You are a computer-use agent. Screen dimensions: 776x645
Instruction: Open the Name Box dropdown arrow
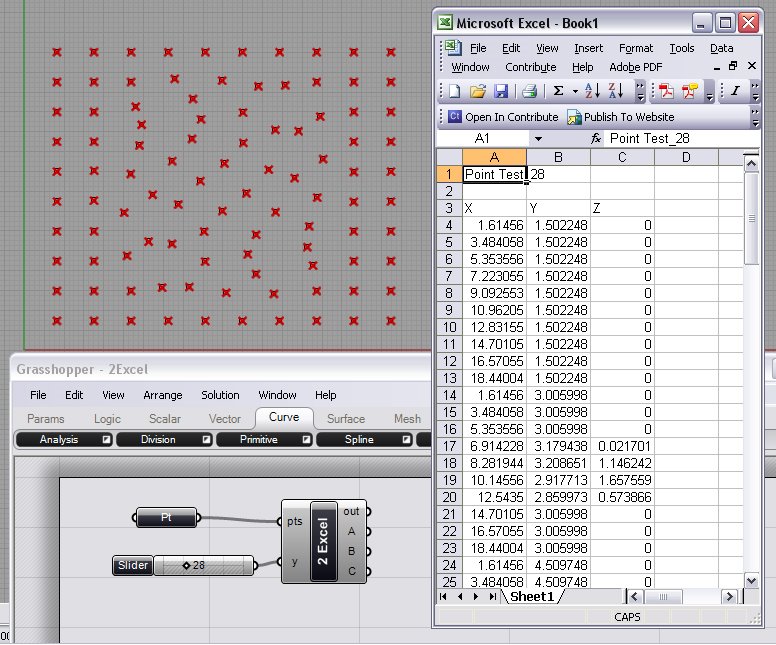click(x=538, y=139)
